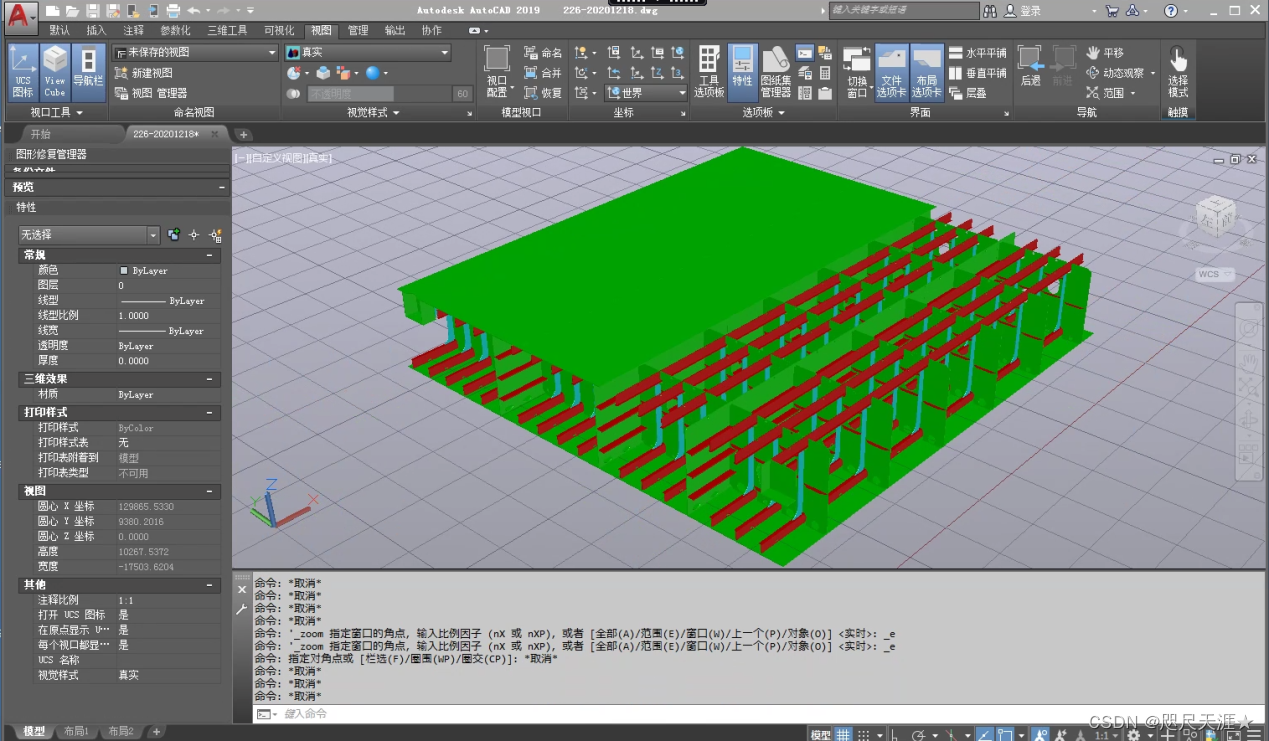Switch to the 3D Tools (三维工具) tab
Image resolution: width=1269 pixels, height=741 pixels.
click(227, 30)
